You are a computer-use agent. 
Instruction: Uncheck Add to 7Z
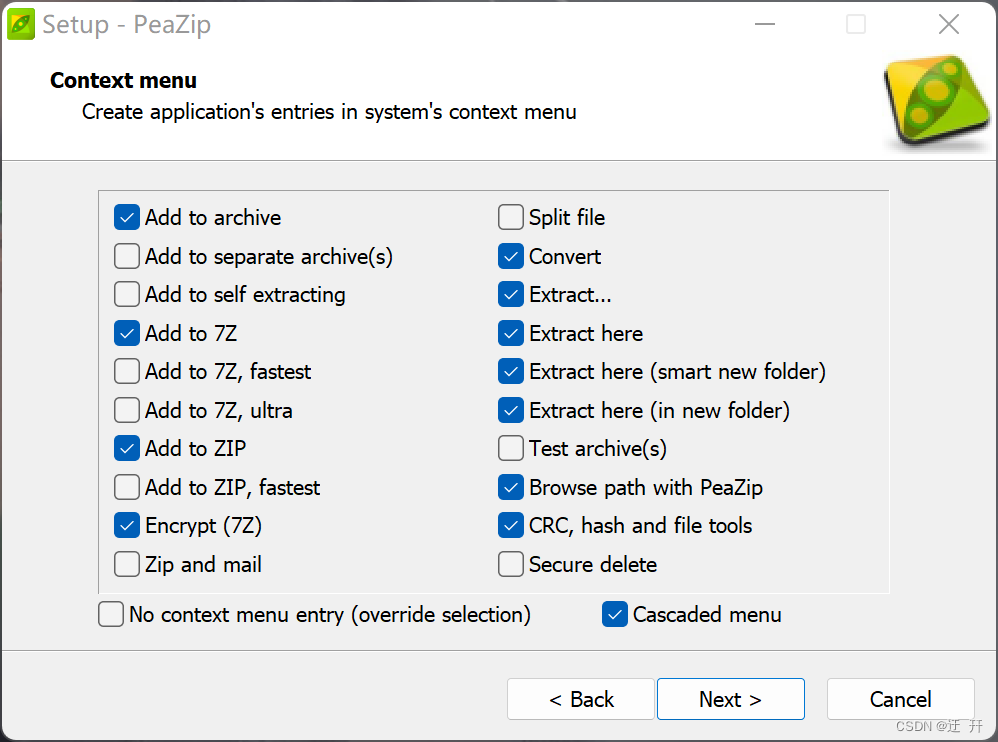point(126,333)
